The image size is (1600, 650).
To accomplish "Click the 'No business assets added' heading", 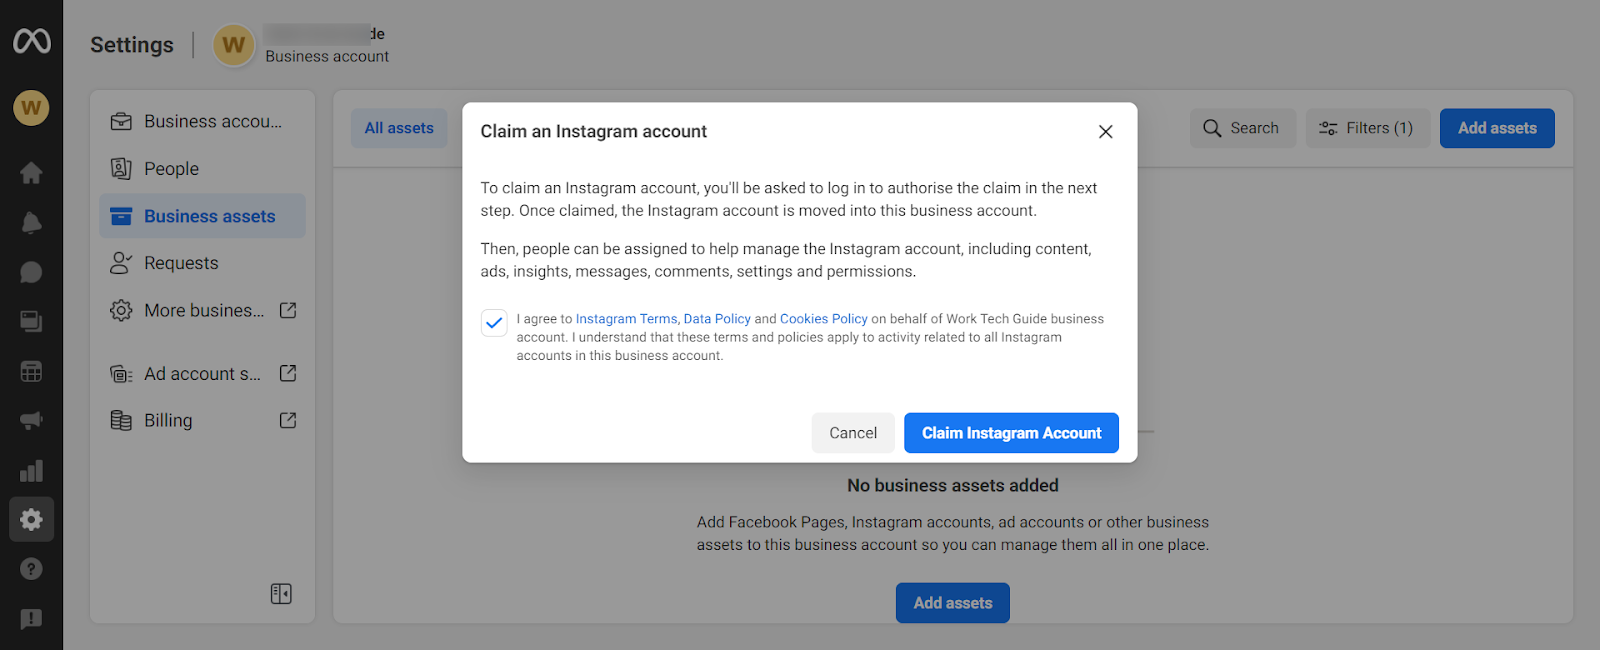I will point(953,485).
